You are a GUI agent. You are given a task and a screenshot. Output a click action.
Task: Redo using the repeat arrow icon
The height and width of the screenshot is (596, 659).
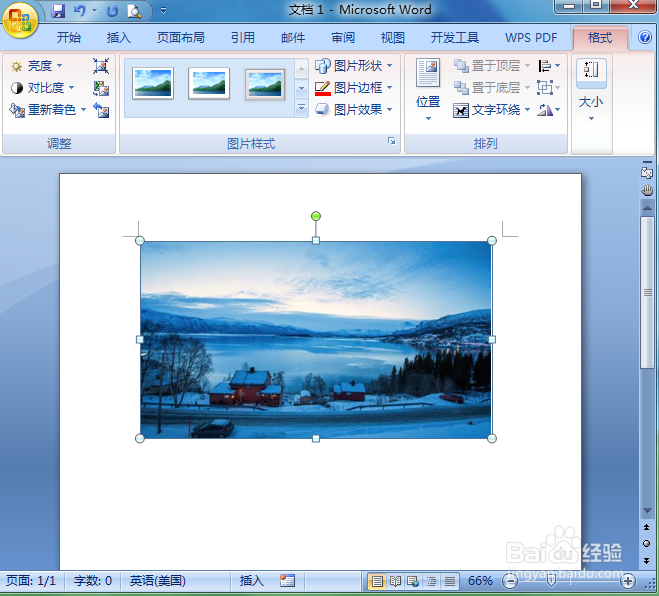coord(112,11)
